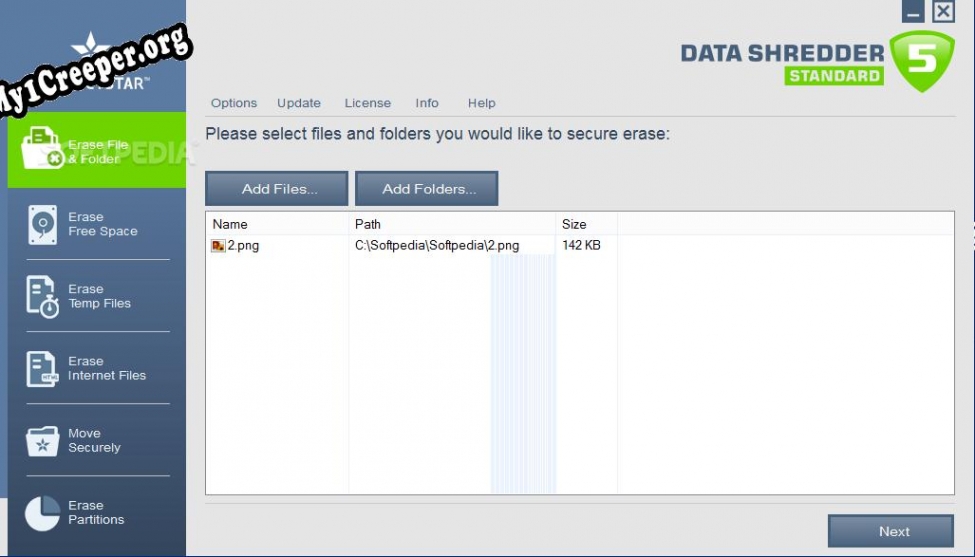Select the Erase Free Space disk icon
Image resolution: width=975 pixels, height=557 pixels.
(x=43, y=224)
